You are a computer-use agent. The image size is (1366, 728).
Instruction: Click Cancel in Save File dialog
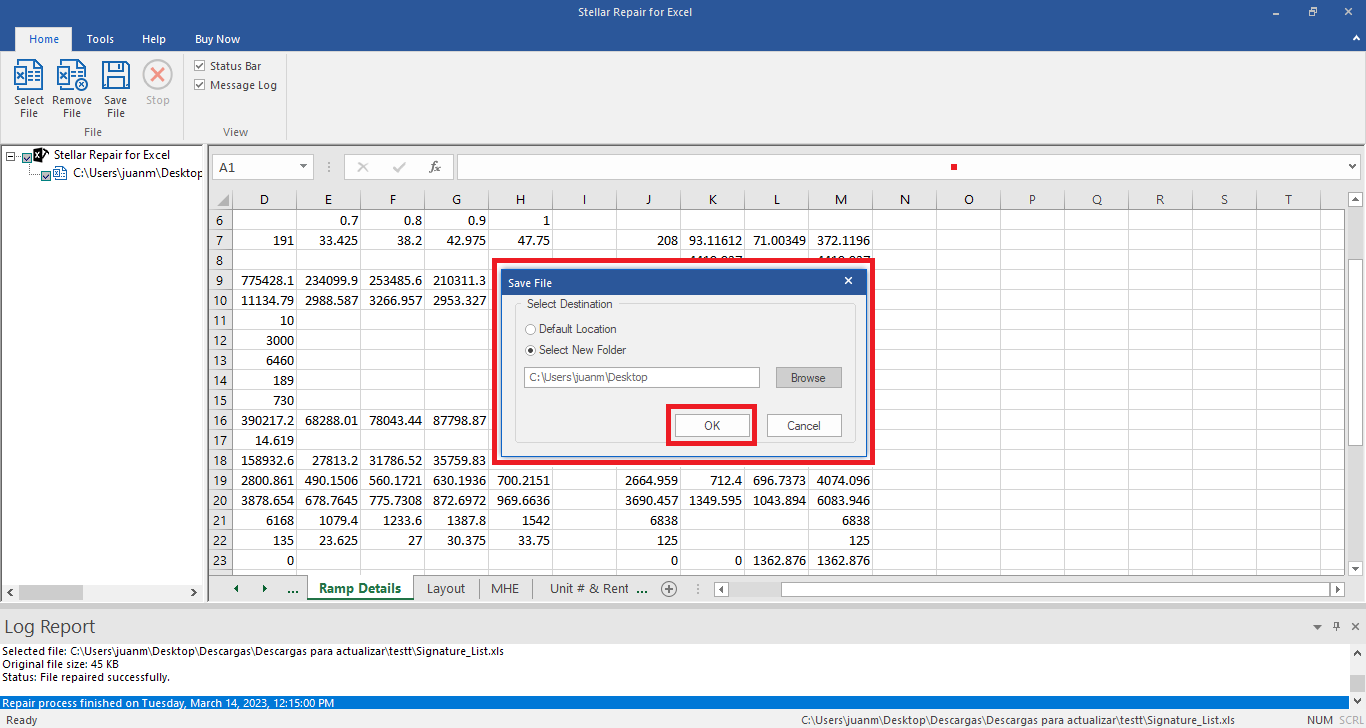(804, 425)
